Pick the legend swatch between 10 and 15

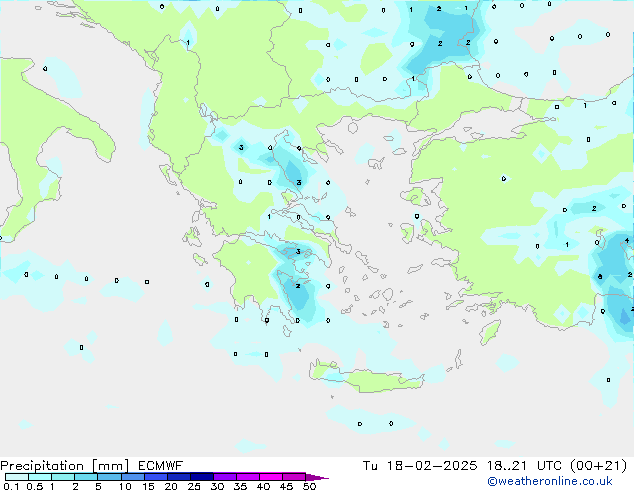(133, 477)
